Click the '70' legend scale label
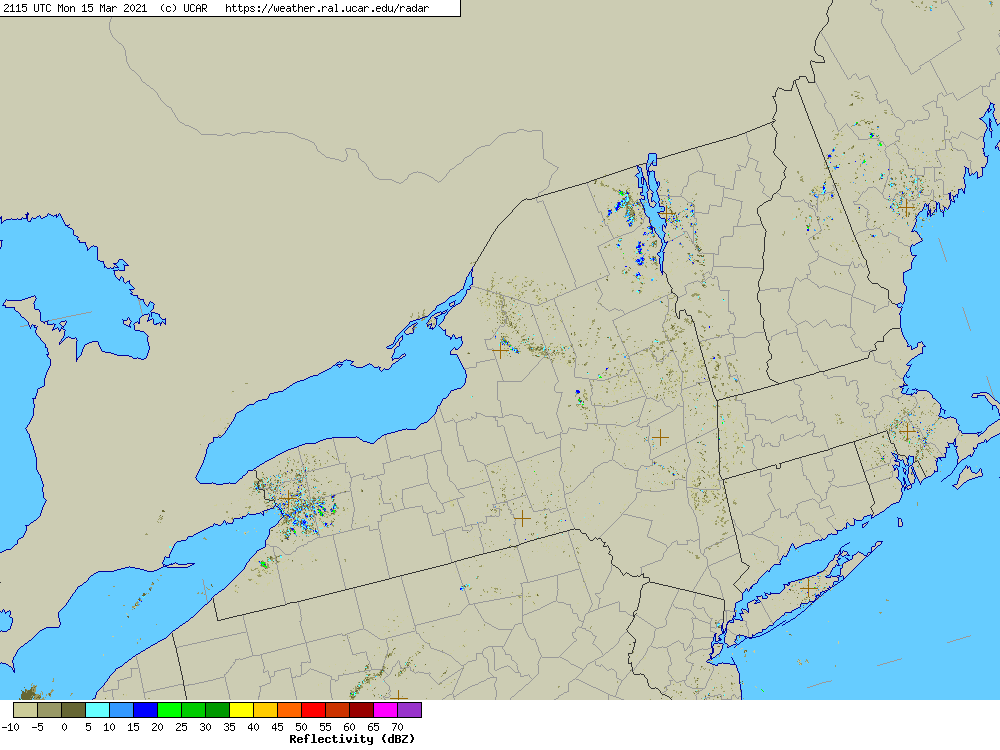 tap(397, 727)
